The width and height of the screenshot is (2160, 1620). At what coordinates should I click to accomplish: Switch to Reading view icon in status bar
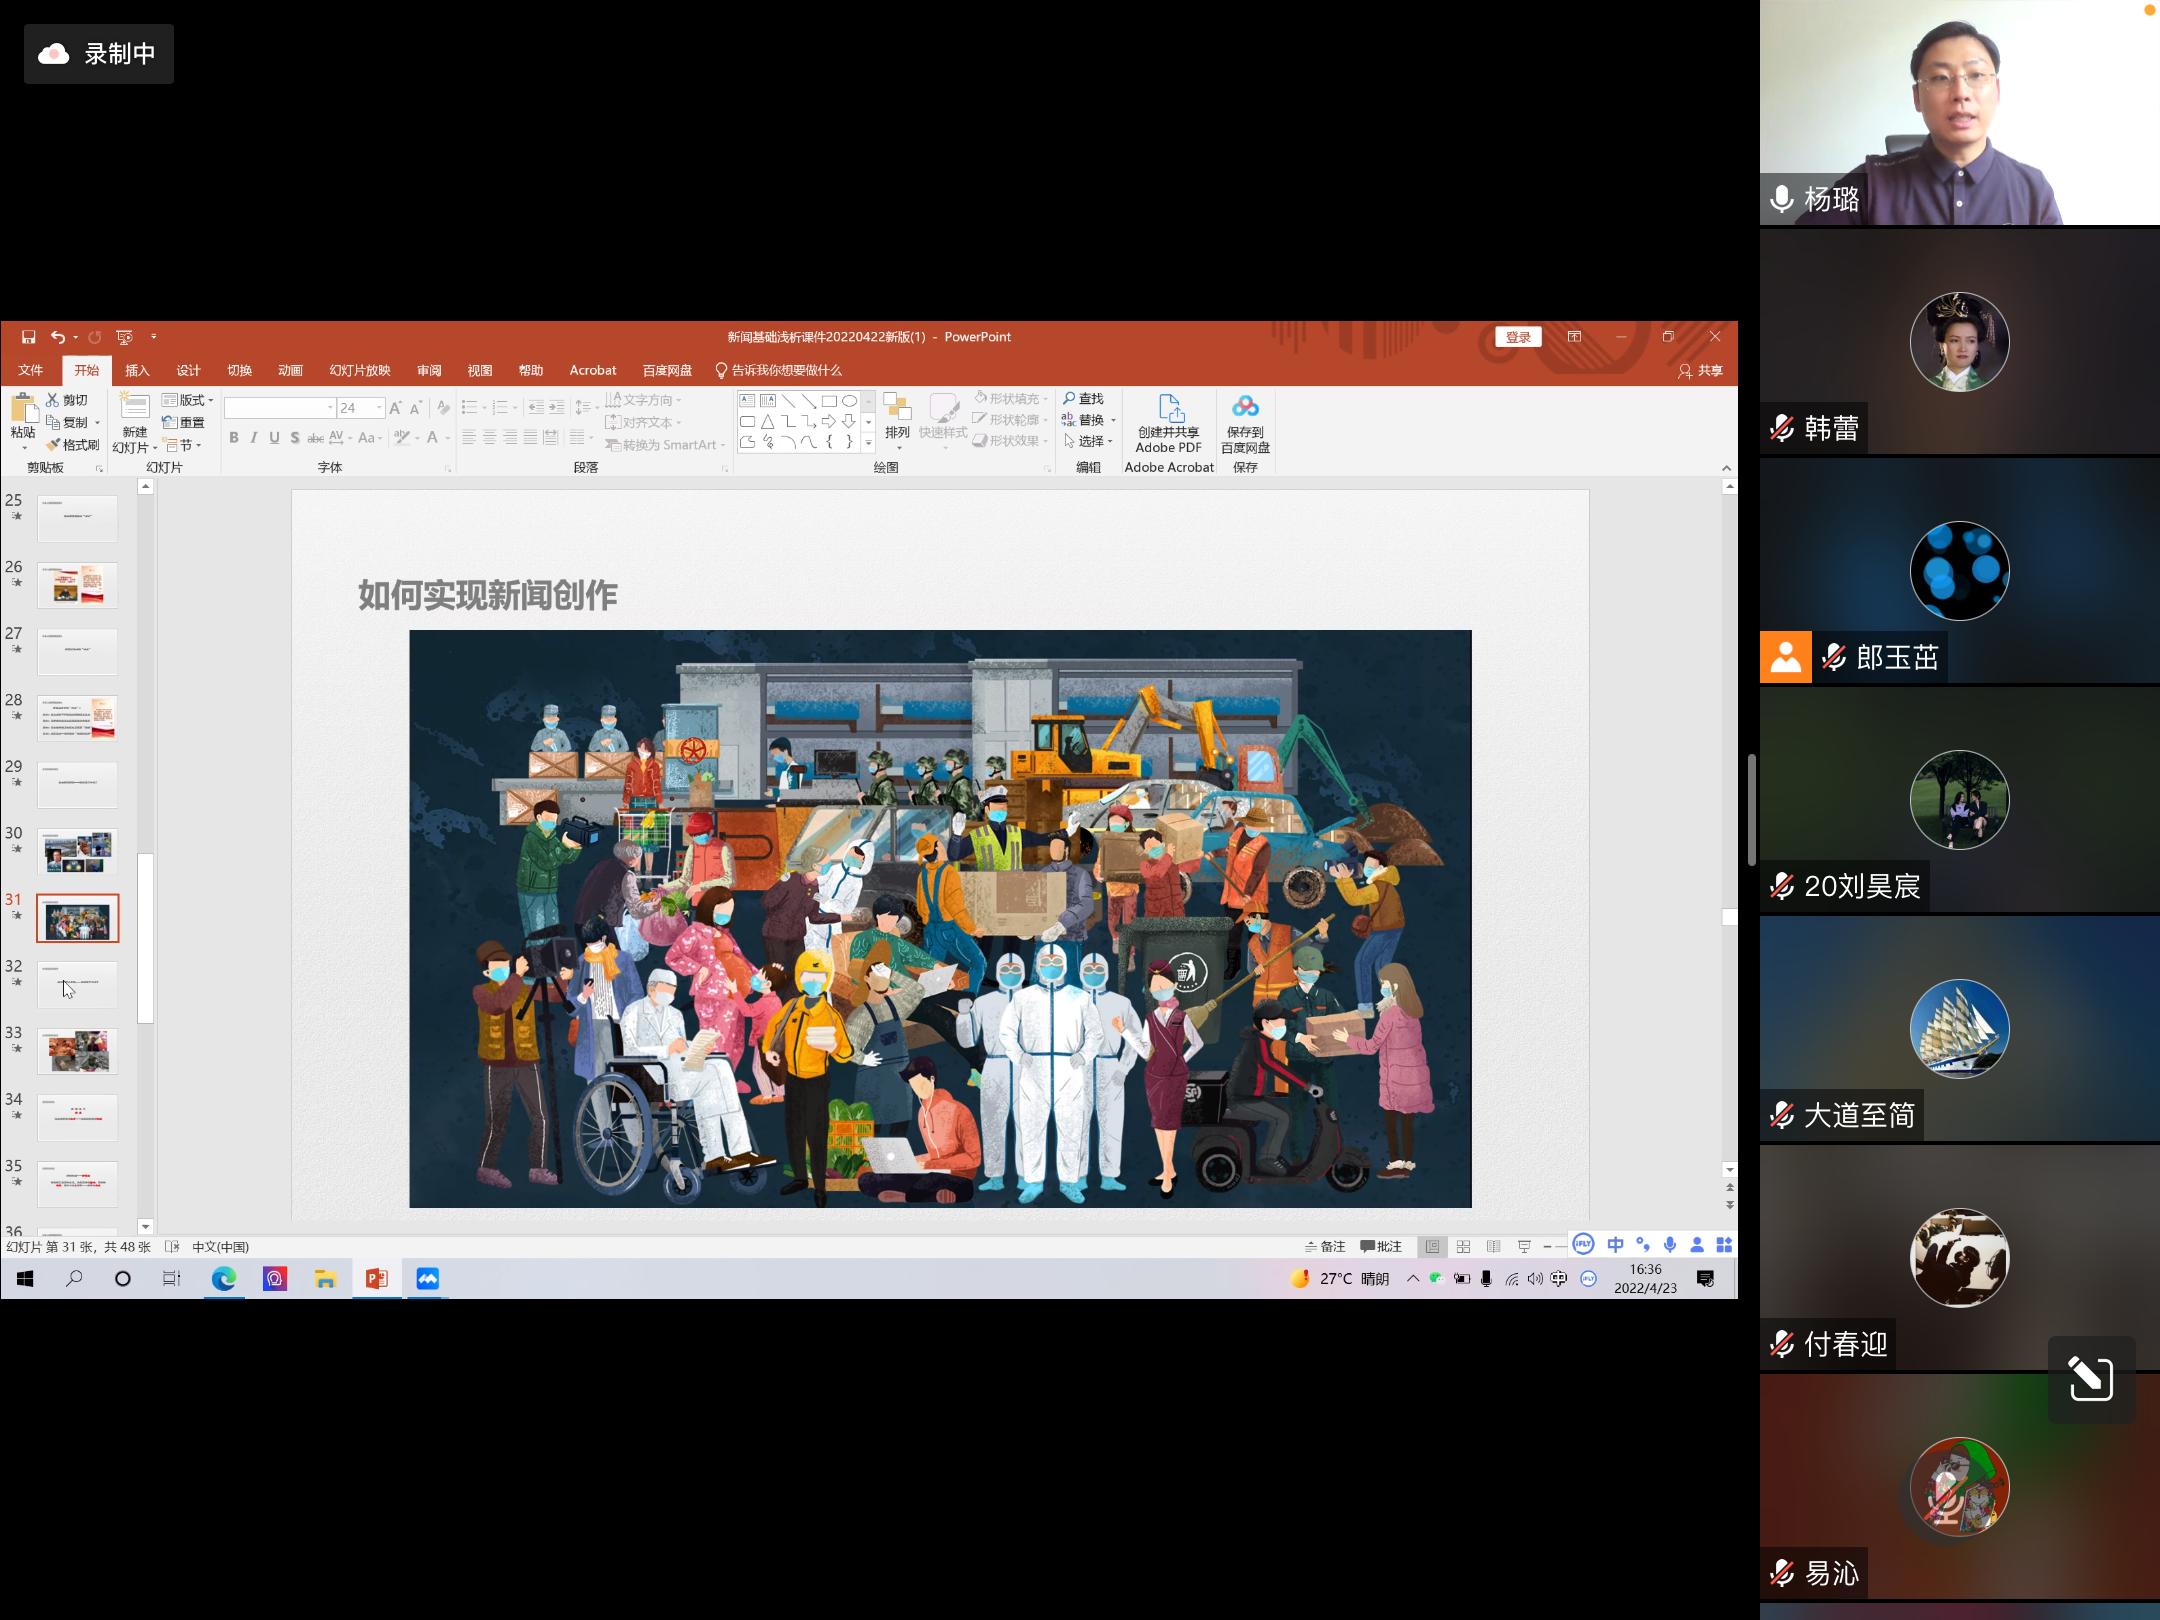coord(1494,1247)
